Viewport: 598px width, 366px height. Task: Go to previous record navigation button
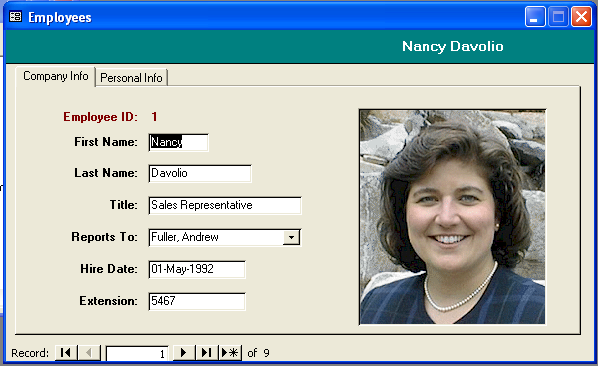tap(89, 353)
